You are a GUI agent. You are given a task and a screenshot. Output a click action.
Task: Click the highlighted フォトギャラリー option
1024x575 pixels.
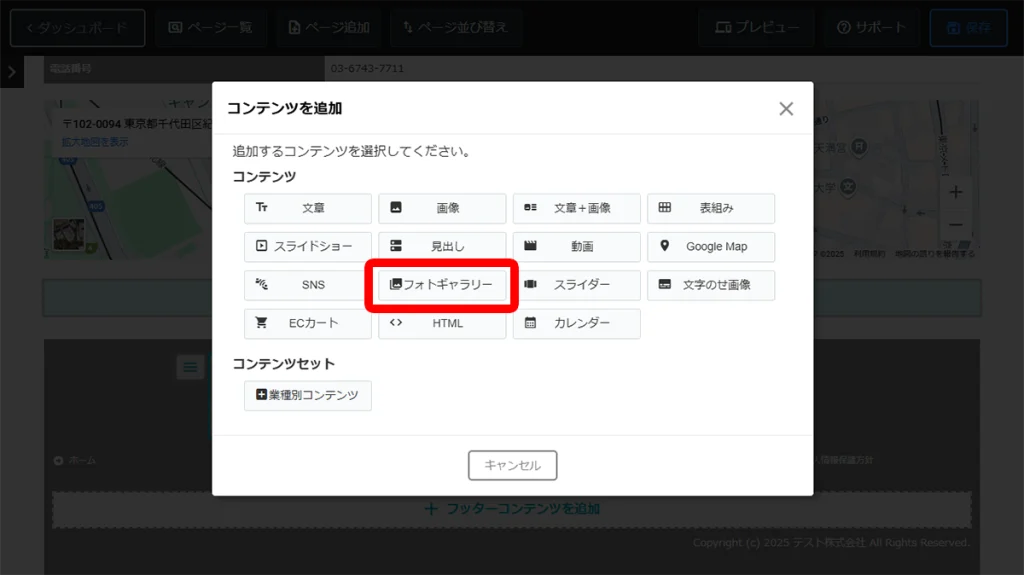[x=442, y=285]
